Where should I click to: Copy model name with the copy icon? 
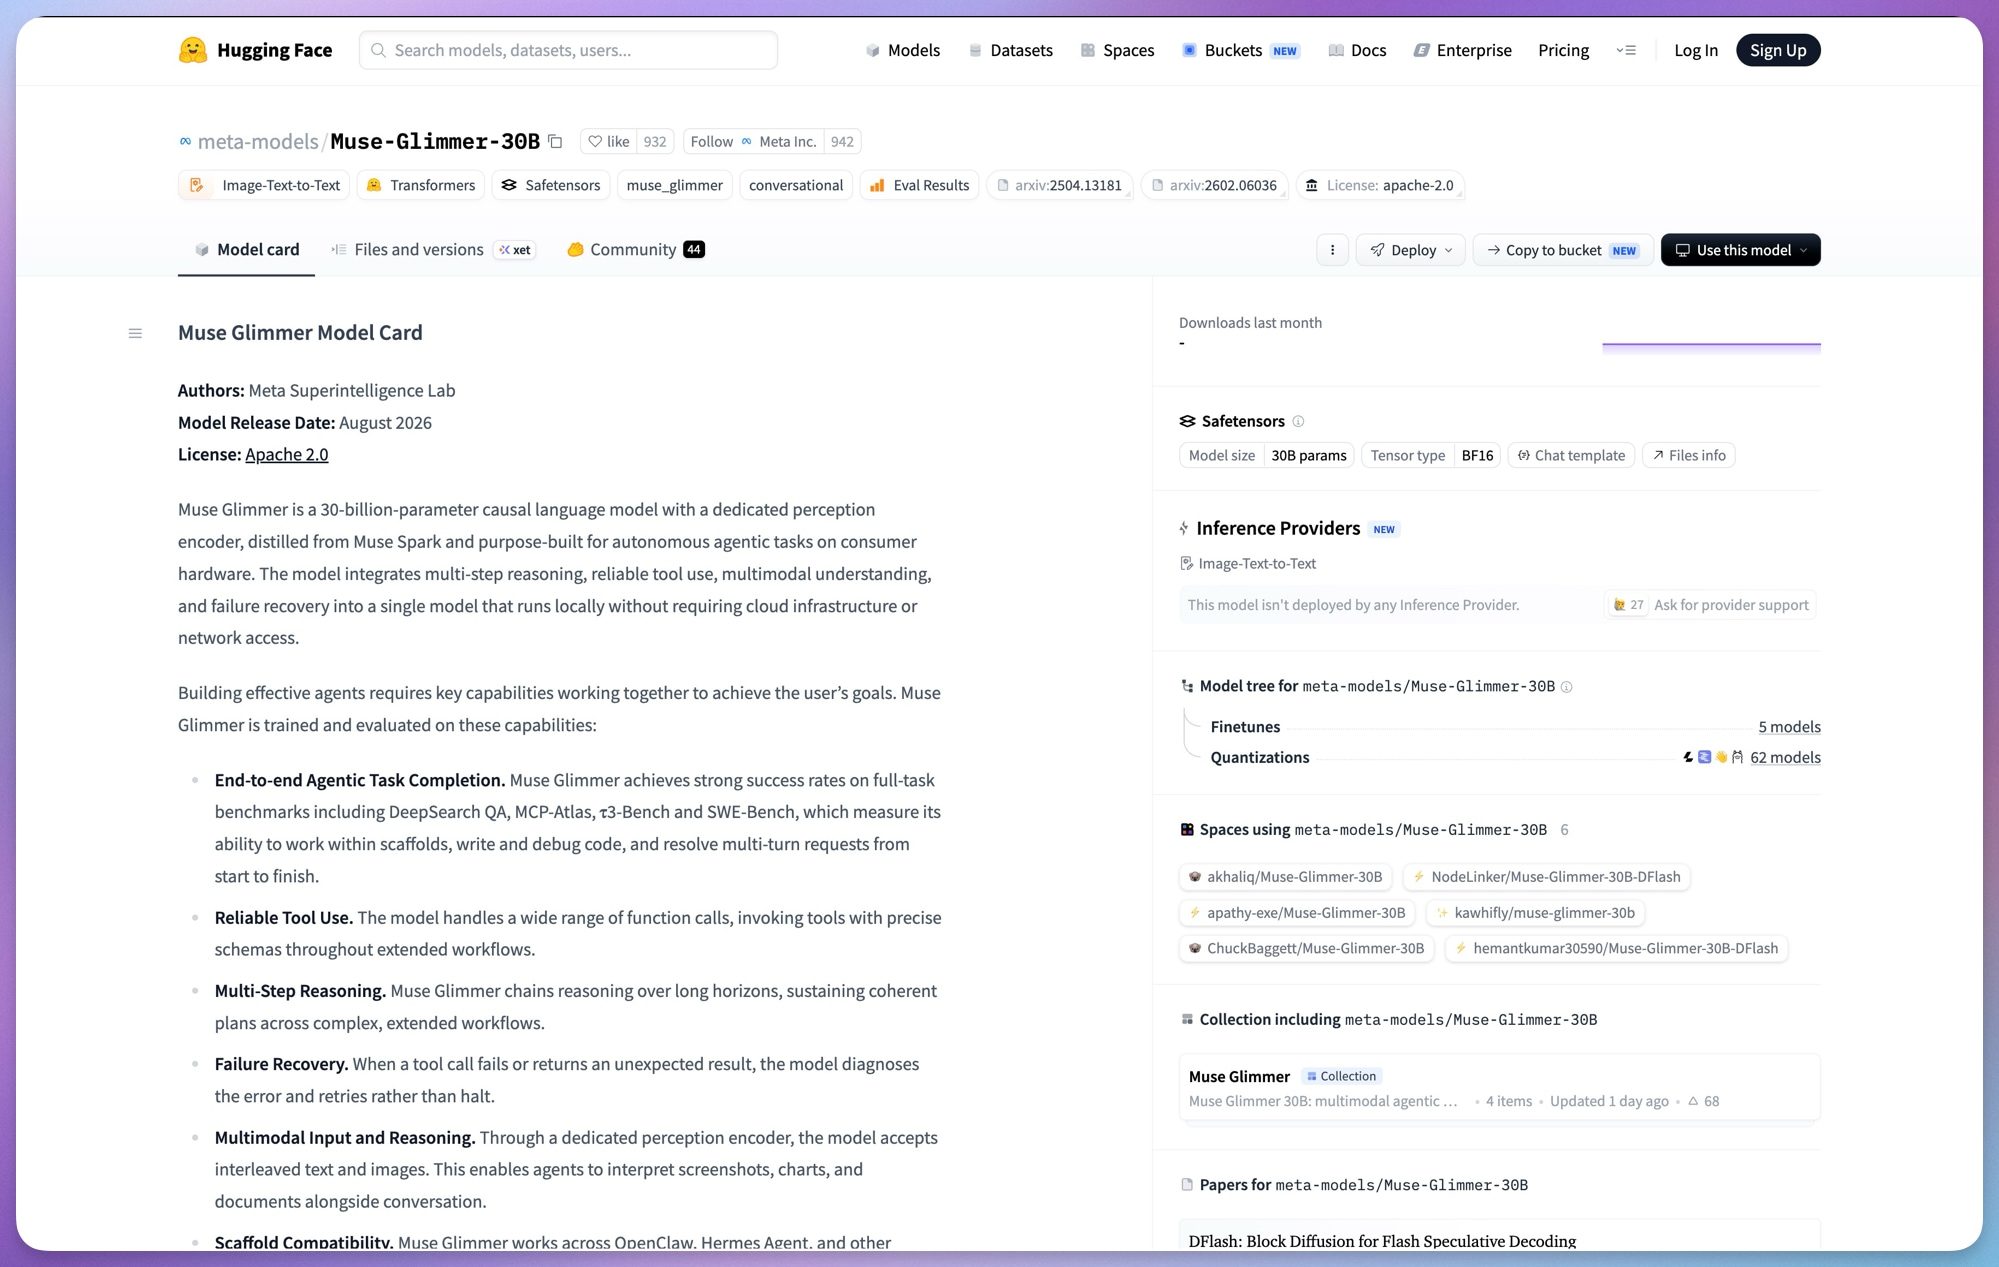click(x=555, y=141)
